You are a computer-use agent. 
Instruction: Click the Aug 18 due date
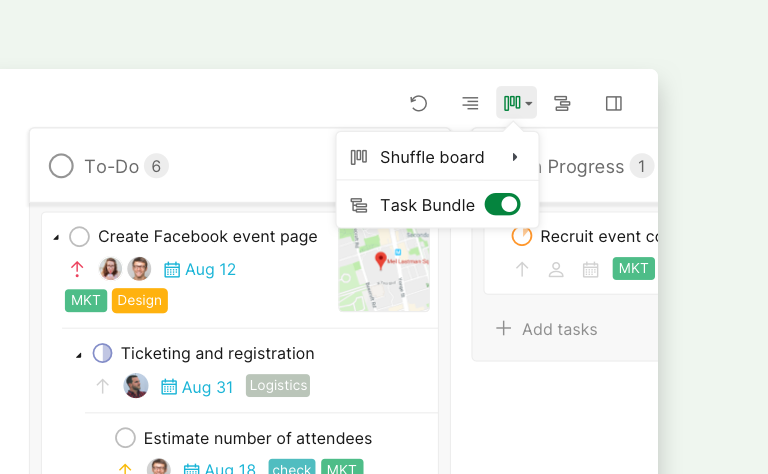[230, 469]
